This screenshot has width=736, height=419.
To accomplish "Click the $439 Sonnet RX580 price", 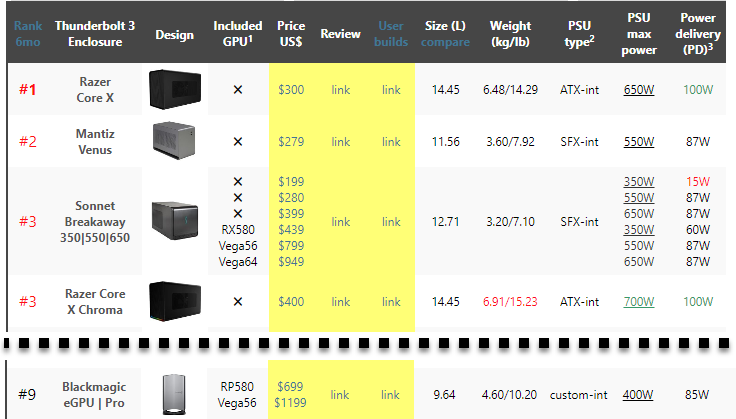I will click(x=291, y=229).
